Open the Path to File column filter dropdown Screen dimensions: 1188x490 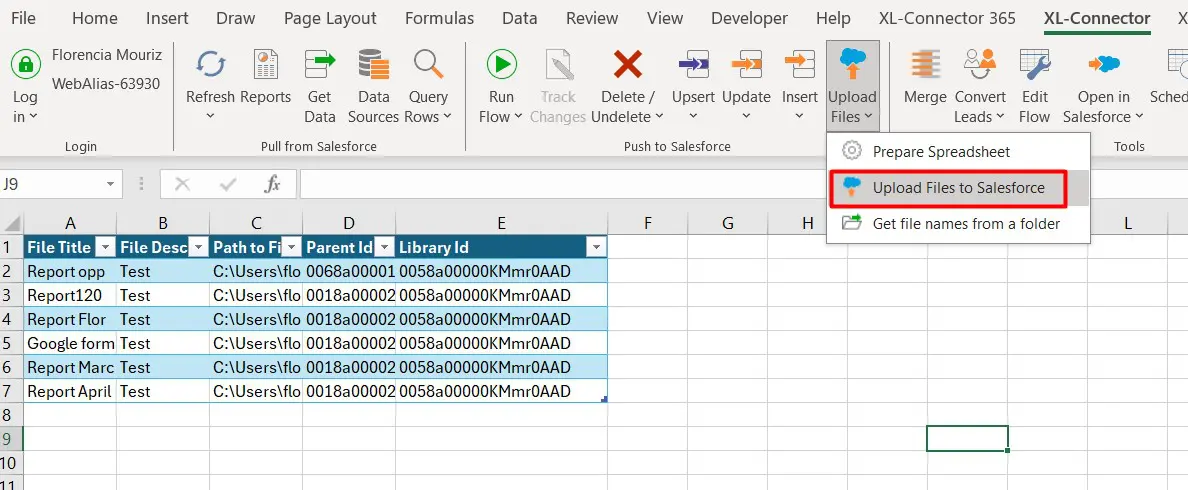pos(291,248)
